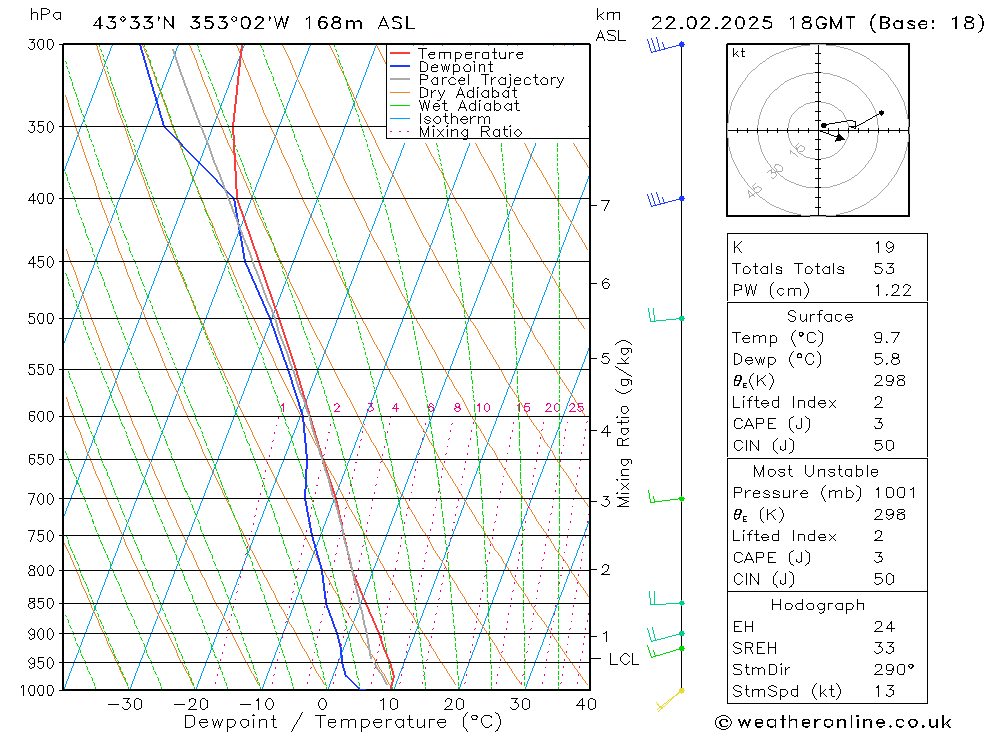Click the gray Parcel Trajectory legend line
1000x733 pixels.
tap(400, 80)
